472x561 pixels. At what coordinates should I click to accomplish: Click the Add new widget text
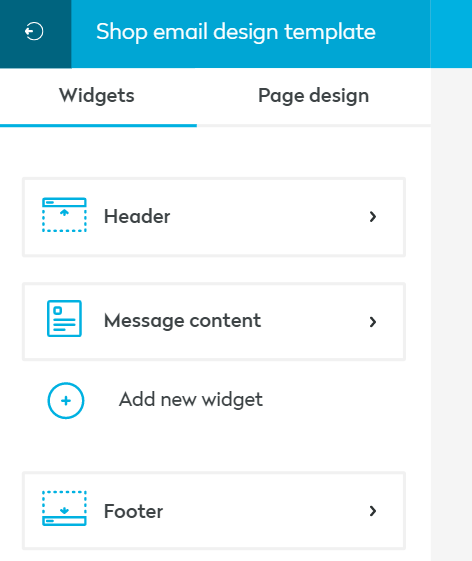191,400
